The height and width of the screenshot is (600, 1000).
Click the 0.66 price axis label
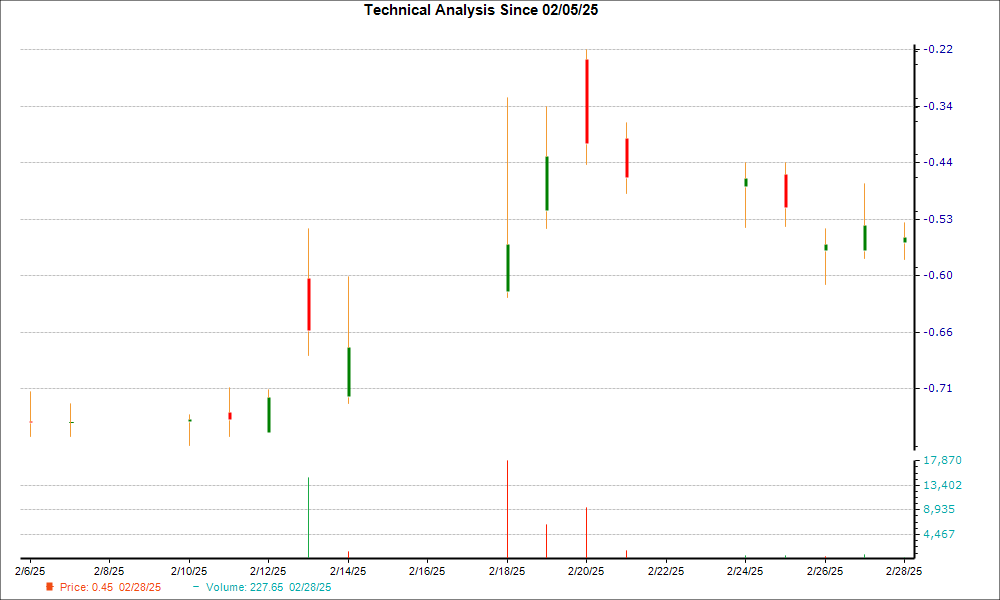pyautogui.click(x=941, y=332)
